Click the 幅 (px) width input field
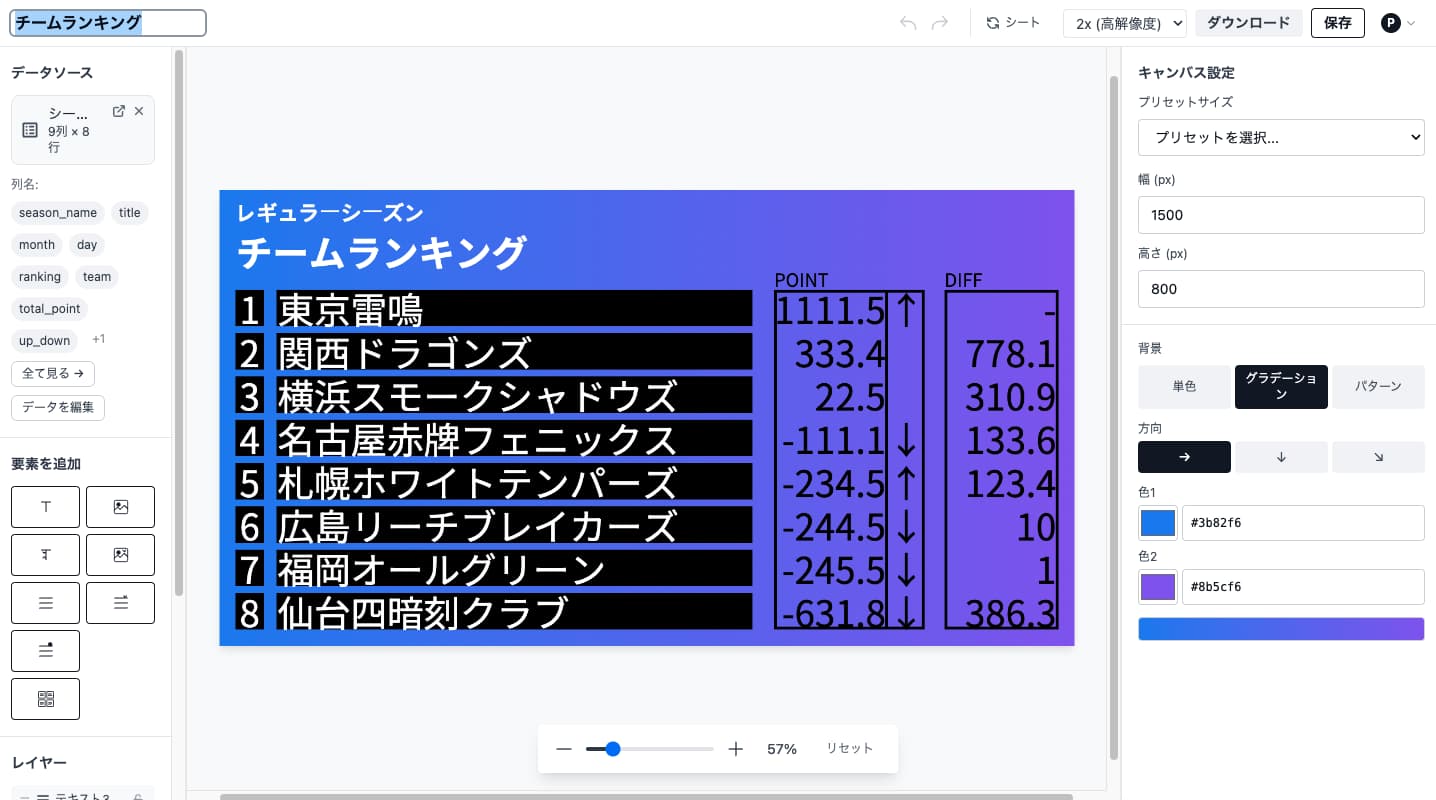Viewport: 1436px width, 800px height. point(1280,215)
